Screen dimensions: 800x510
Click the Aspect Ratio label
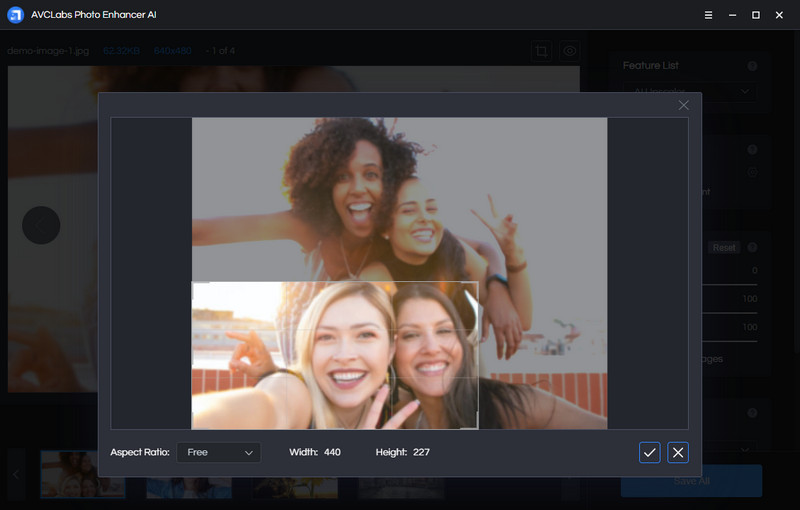tap(140, 452)
